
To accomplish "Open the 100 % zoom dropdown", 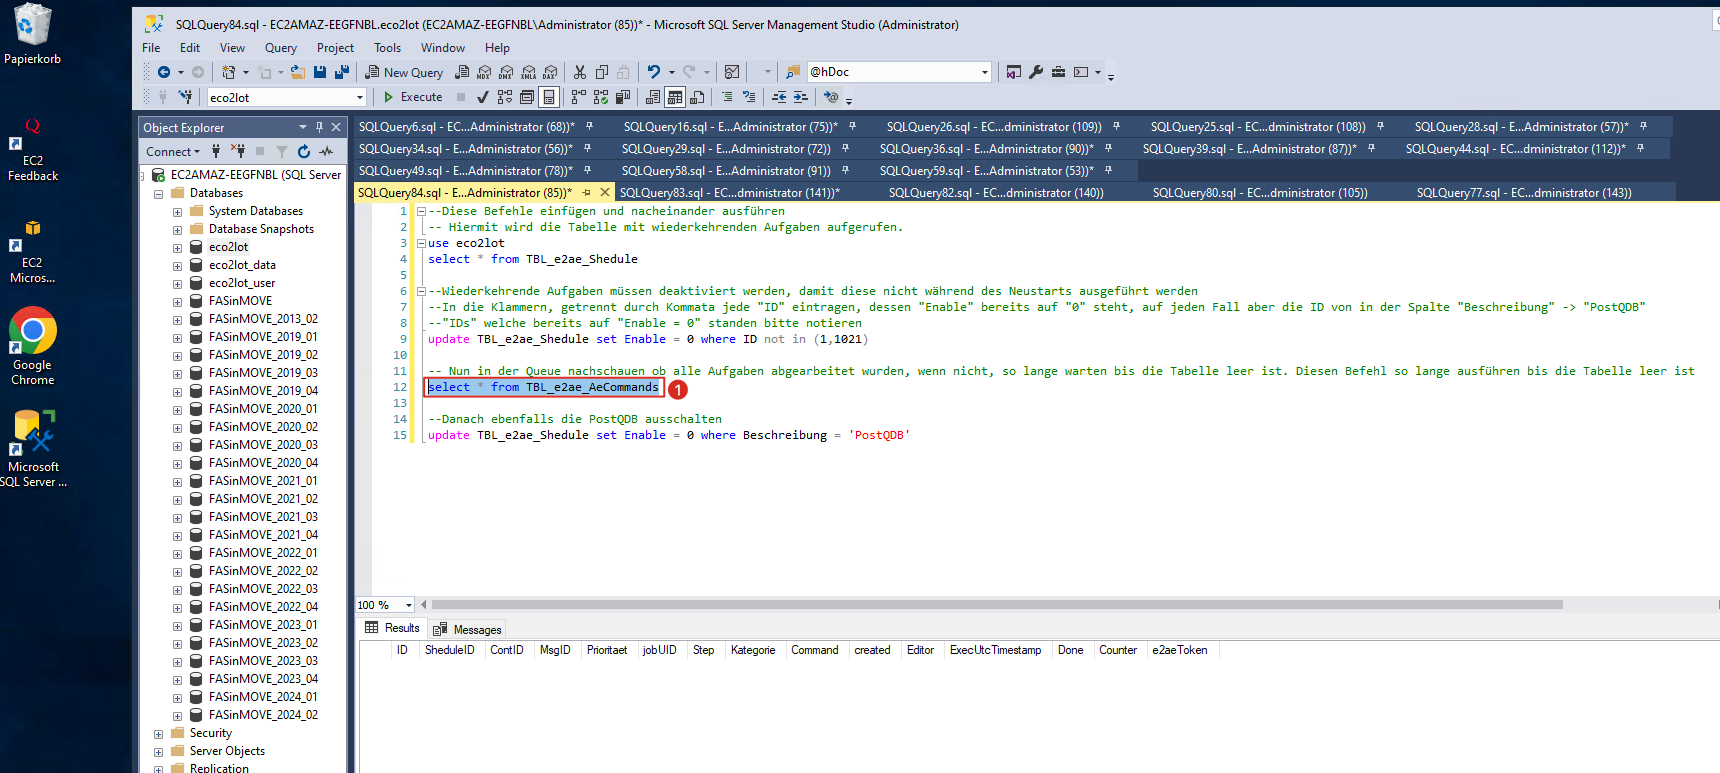I will [x=409, y=605].
